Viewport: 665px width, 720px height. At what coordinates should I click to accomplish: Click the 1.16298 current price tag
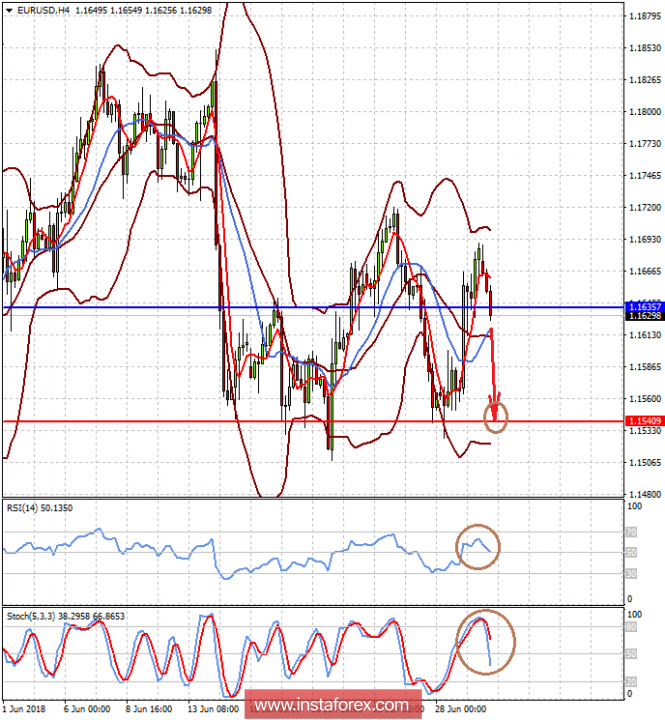pos(642,317)
